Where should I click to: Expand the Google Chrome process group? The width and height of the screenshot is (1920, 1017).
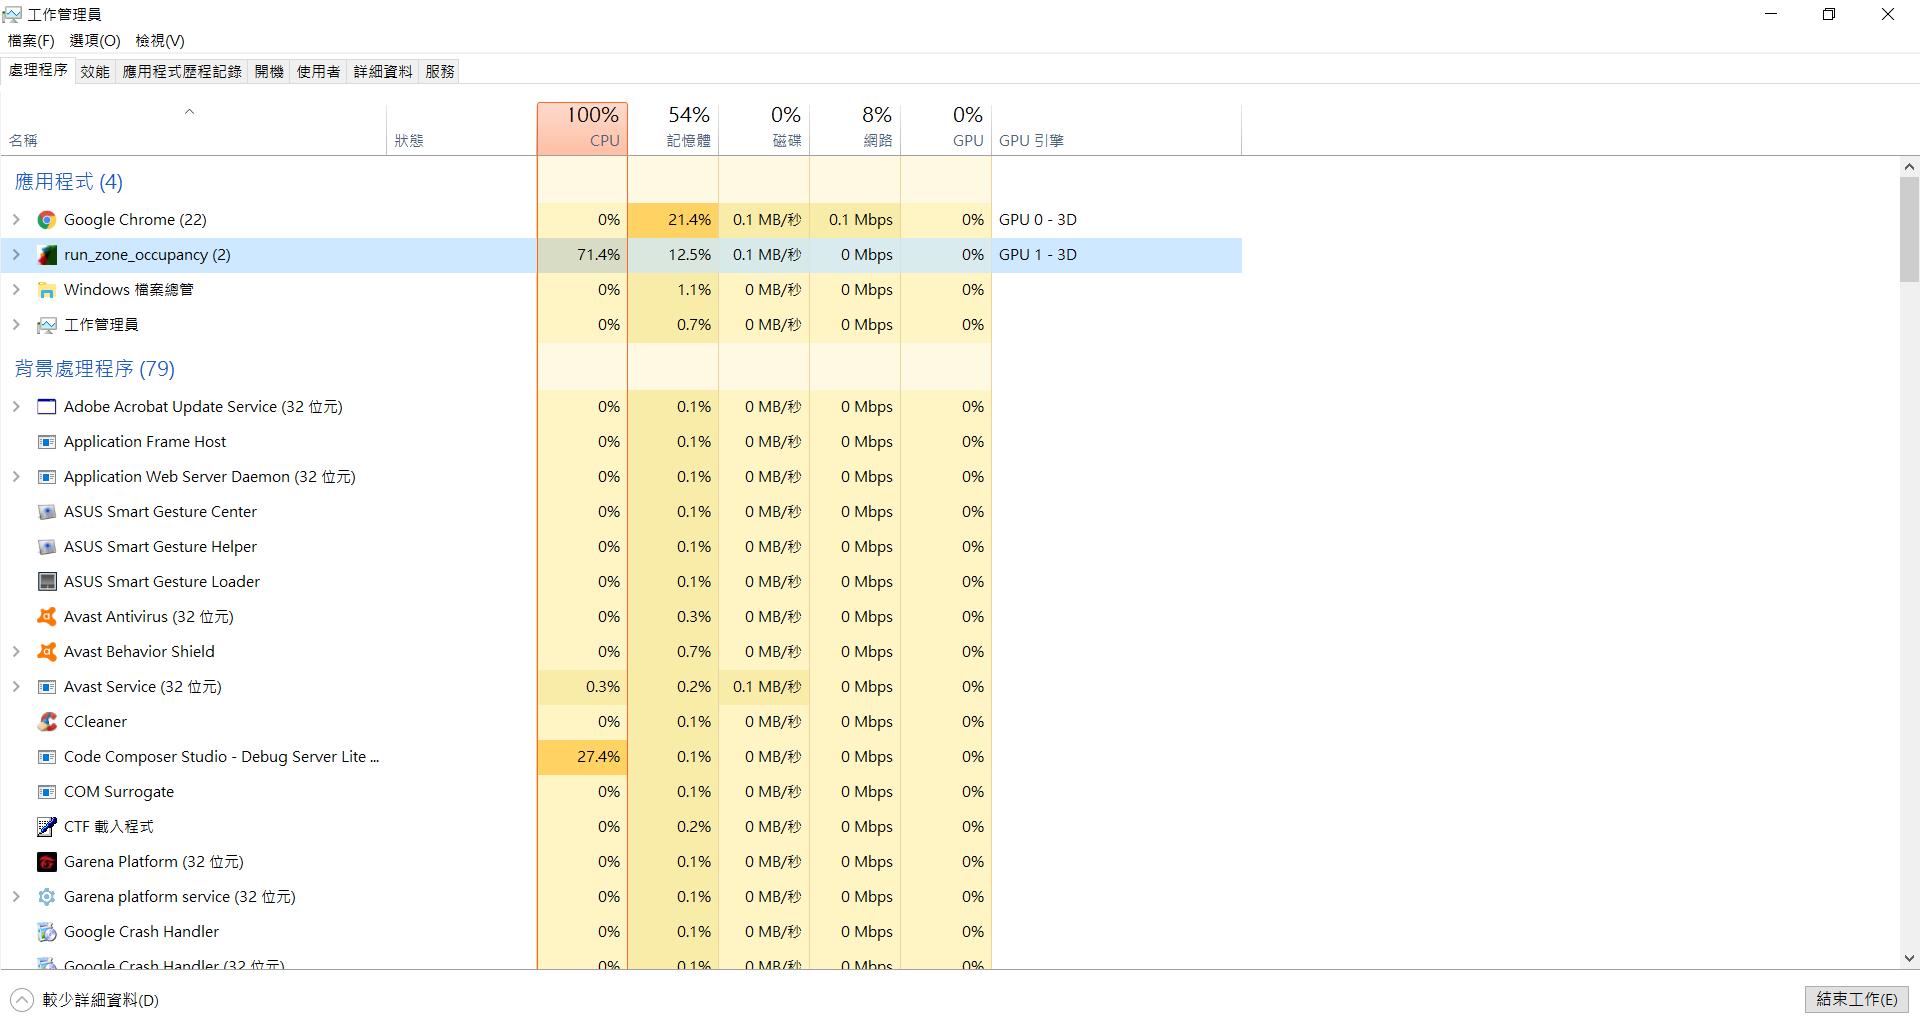(x=16, y=220)
